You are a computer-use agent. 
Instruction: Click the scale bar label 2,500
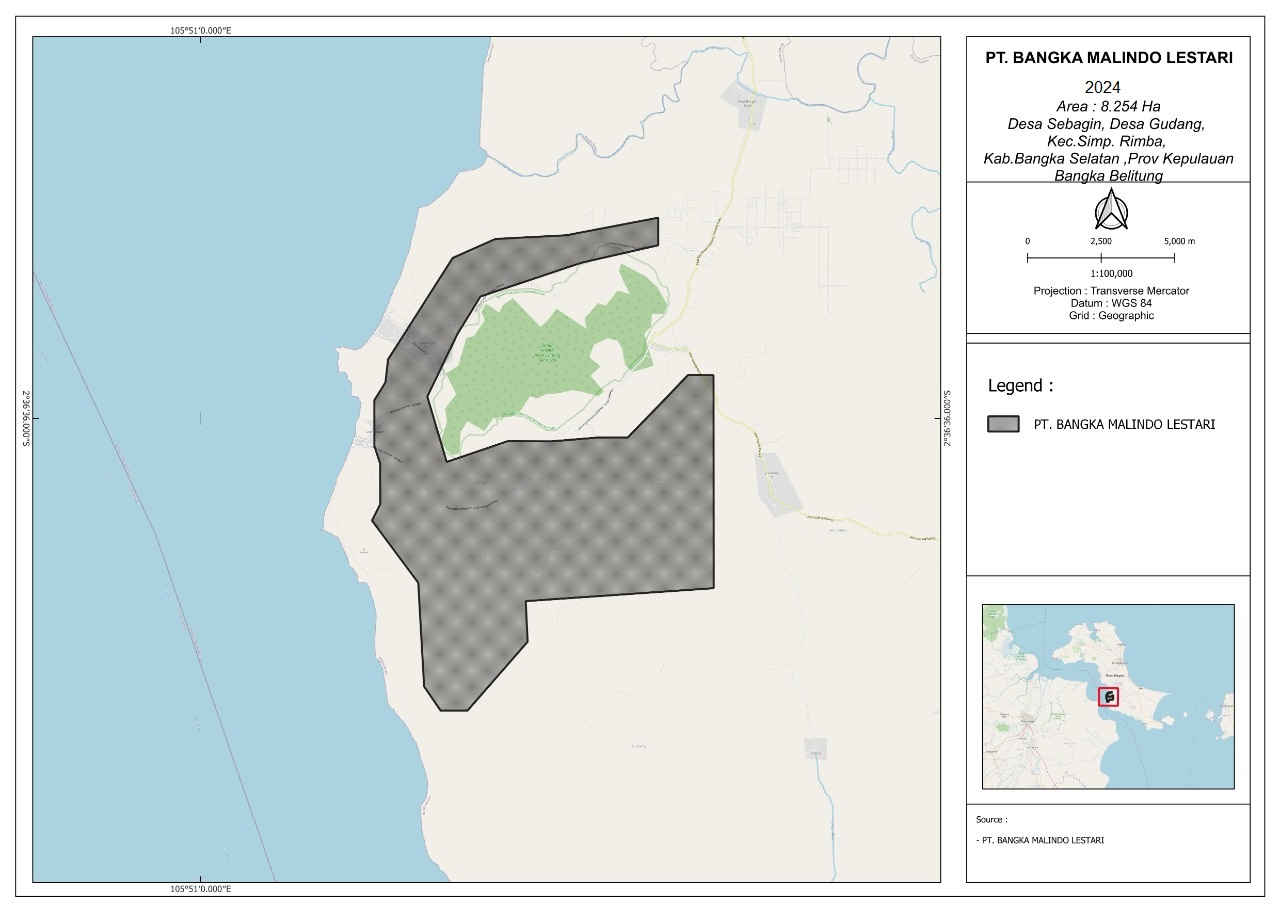1100,242
